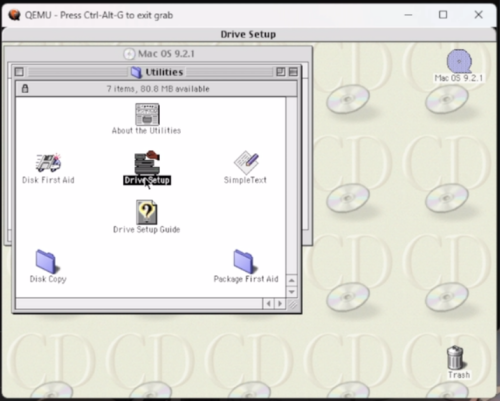The height and width of the screenshot is (401, 500).
Task: Click the Trash label on desktop
Action: (459, 375)
